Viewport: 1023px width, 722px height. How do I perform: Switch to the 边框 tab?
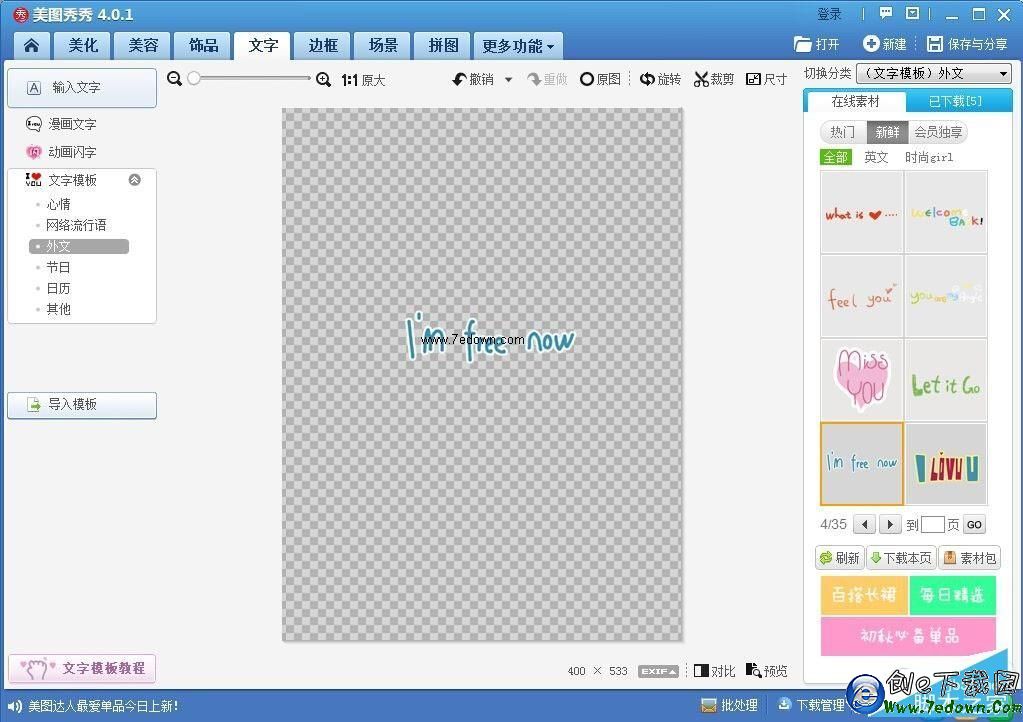pos(323,45)
